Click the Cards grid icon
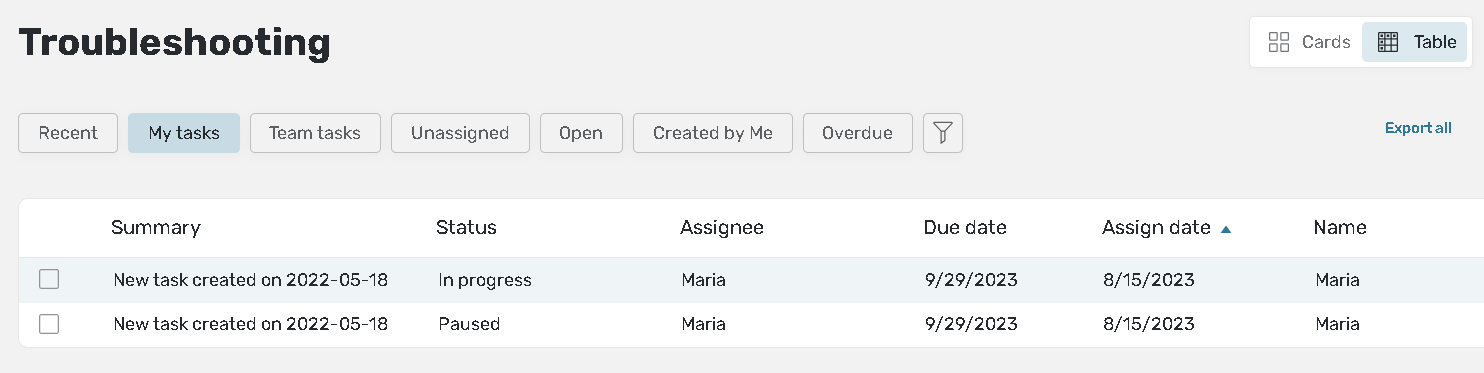The image size is (1484, 373). coord(1278,42)
